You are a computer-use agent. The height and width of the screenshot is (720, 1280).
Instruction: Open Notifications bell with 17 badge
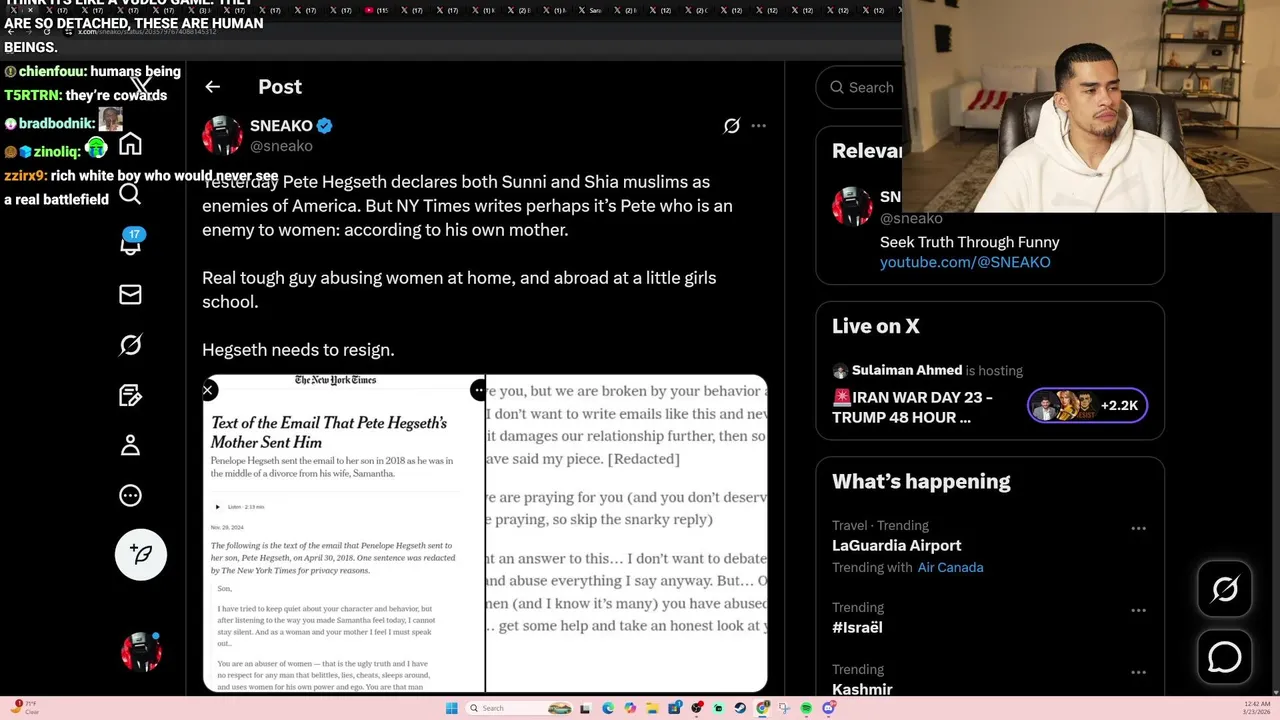tap(131, 243)
